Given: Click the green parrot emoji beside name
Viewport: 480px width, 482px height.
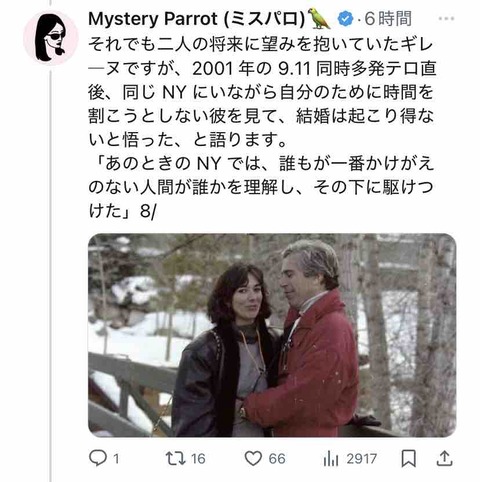Looking at the screenshot, I should [x=319, y=19].
